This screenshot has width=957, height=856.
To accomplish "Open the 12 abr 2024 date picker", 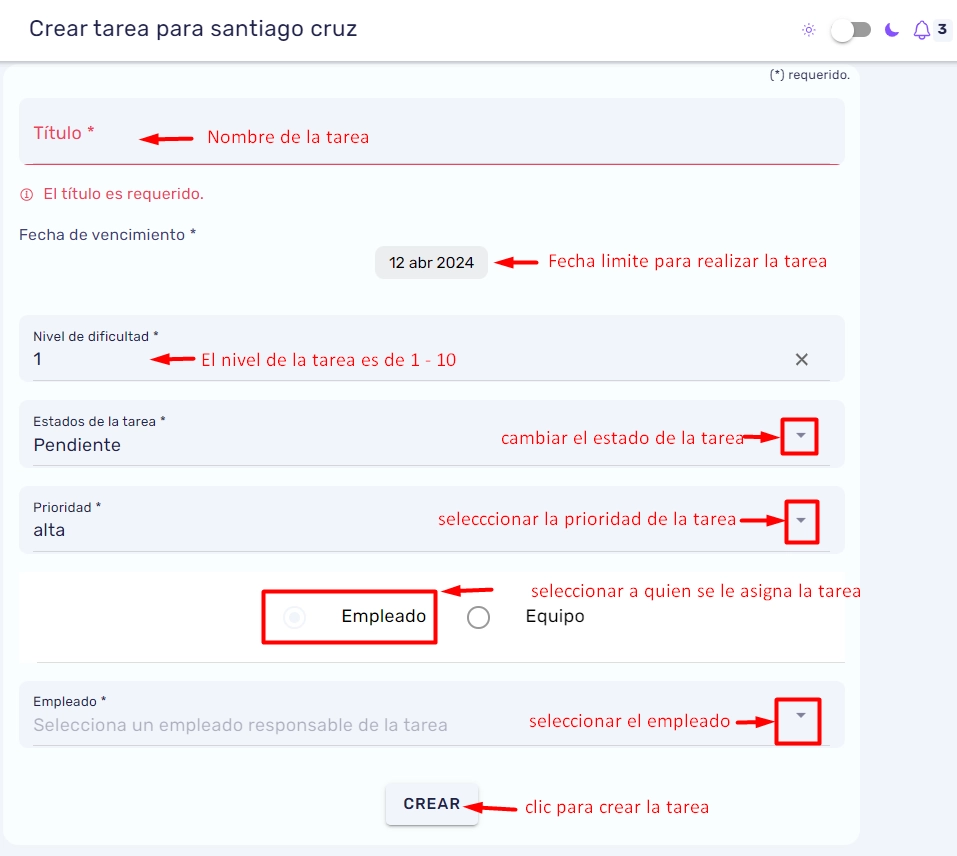I will click(432, 263).
